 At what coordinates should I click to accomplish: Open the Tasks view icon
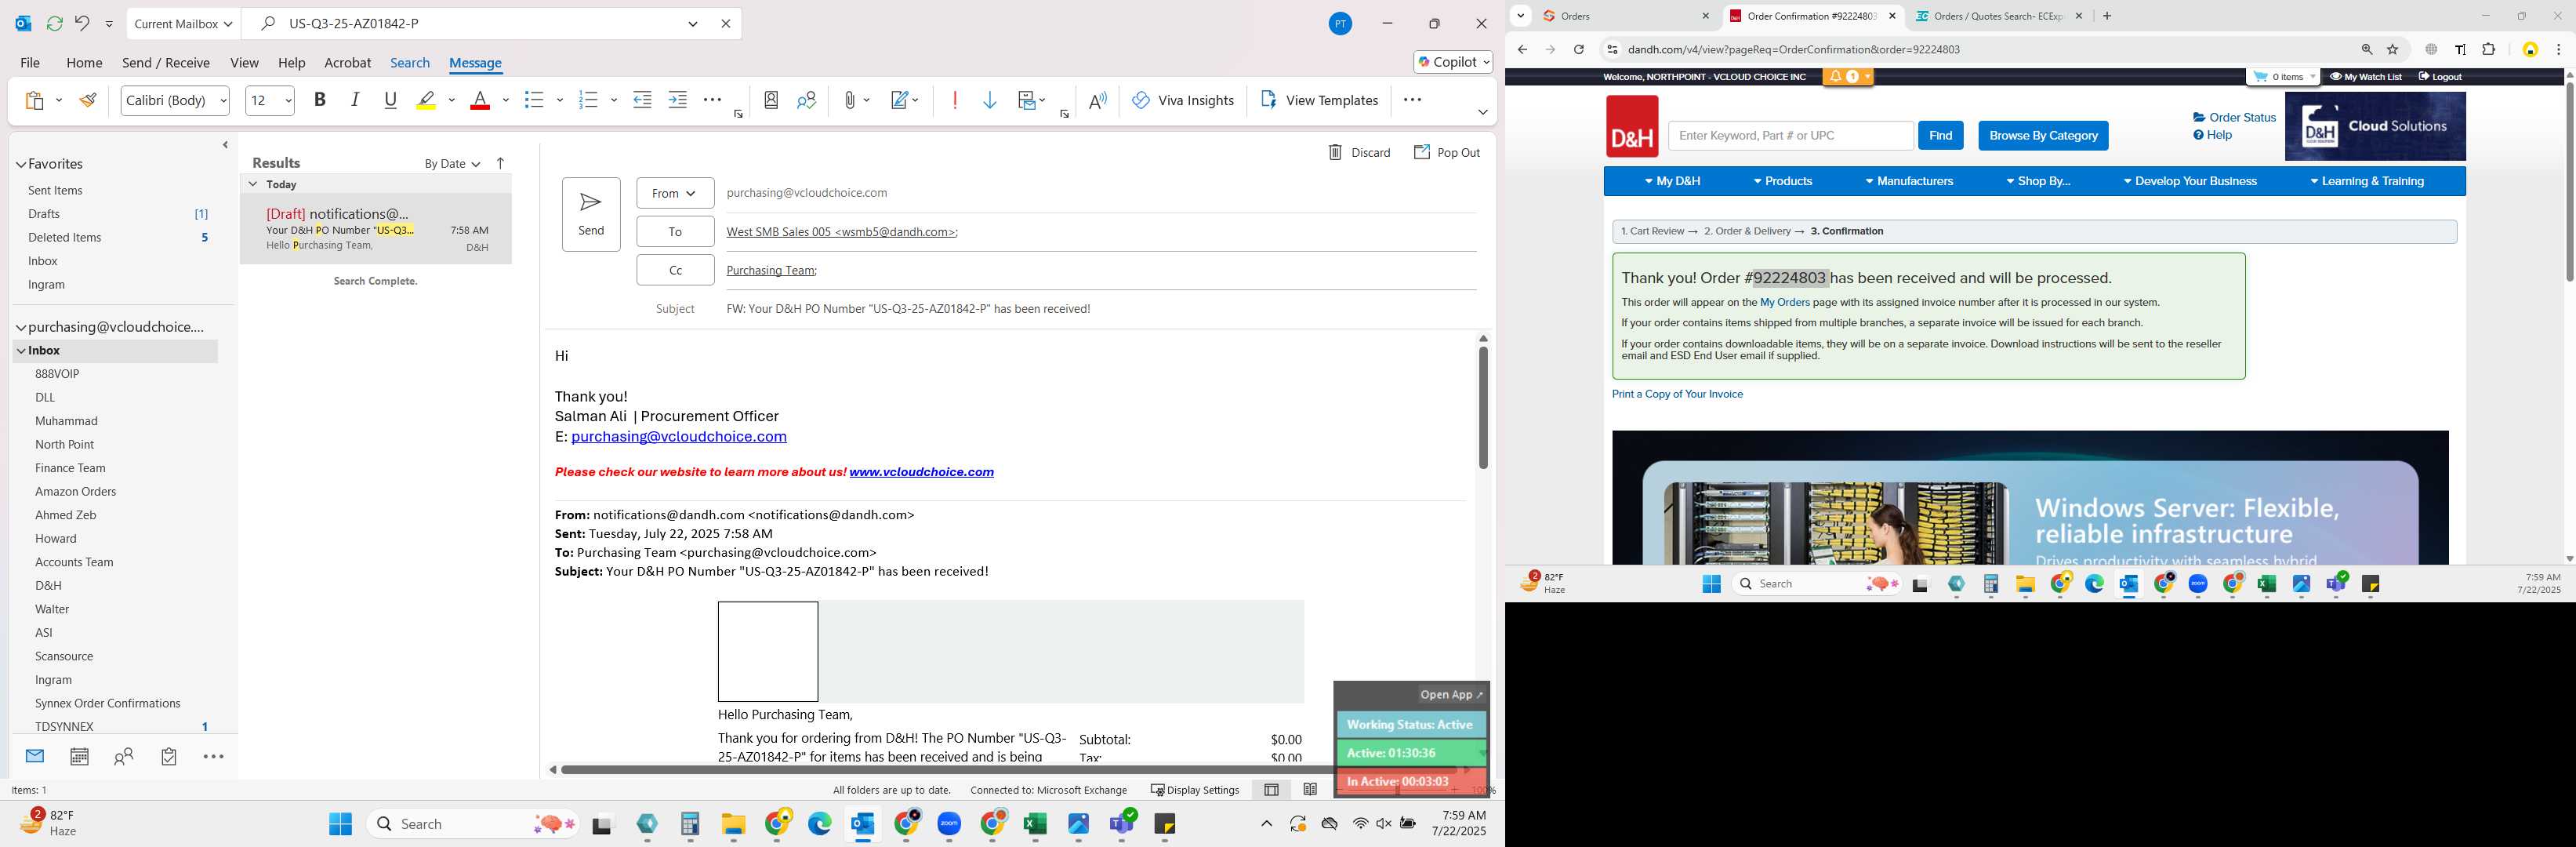tap(169, 757)
